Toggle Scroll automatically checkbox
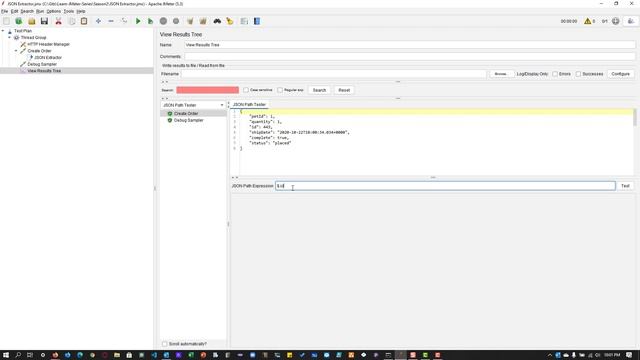This screenshot has width=640, height=360. point(165,344)
